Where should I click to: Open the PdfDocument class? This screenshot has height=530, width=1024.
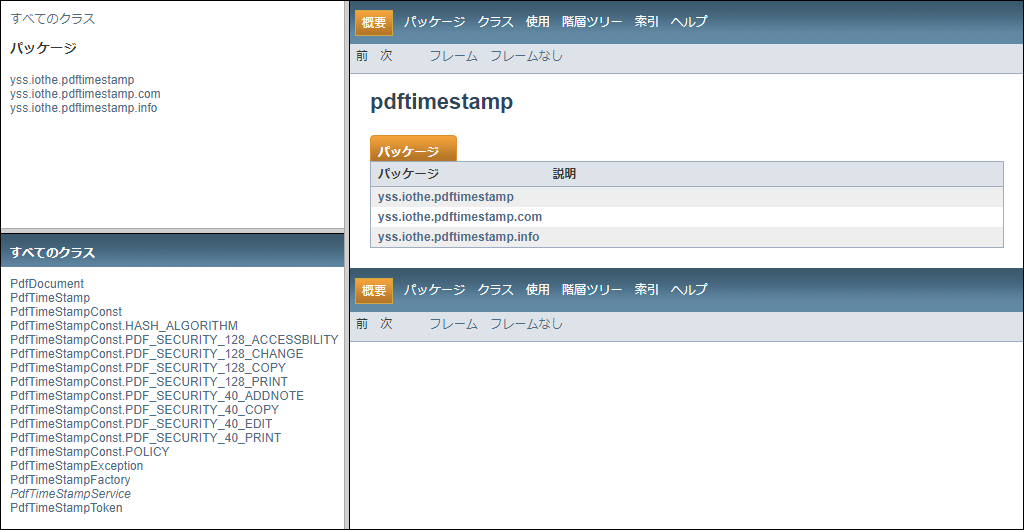(x=47, y=284)
